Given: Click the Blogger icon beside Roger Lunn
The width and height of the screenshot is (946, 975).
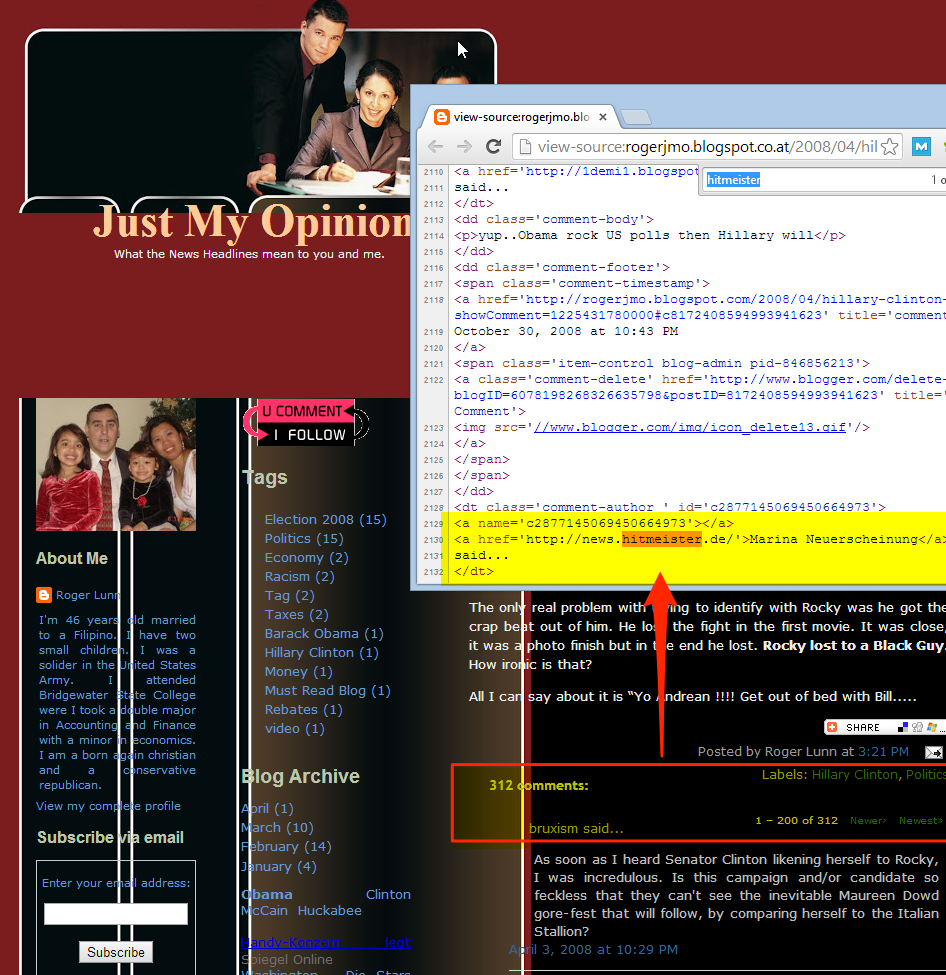Looking at the screenshot, I should [44, 595].
